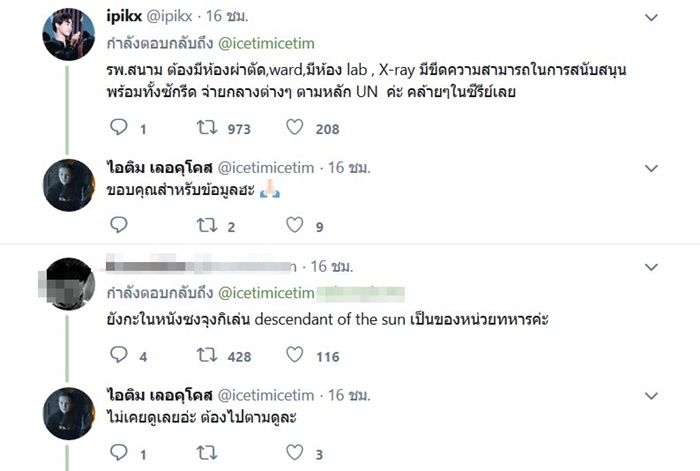Retweet the thank-you tweet with 2 retweets
The image size is (700, 471).
(x=207, y=227)
